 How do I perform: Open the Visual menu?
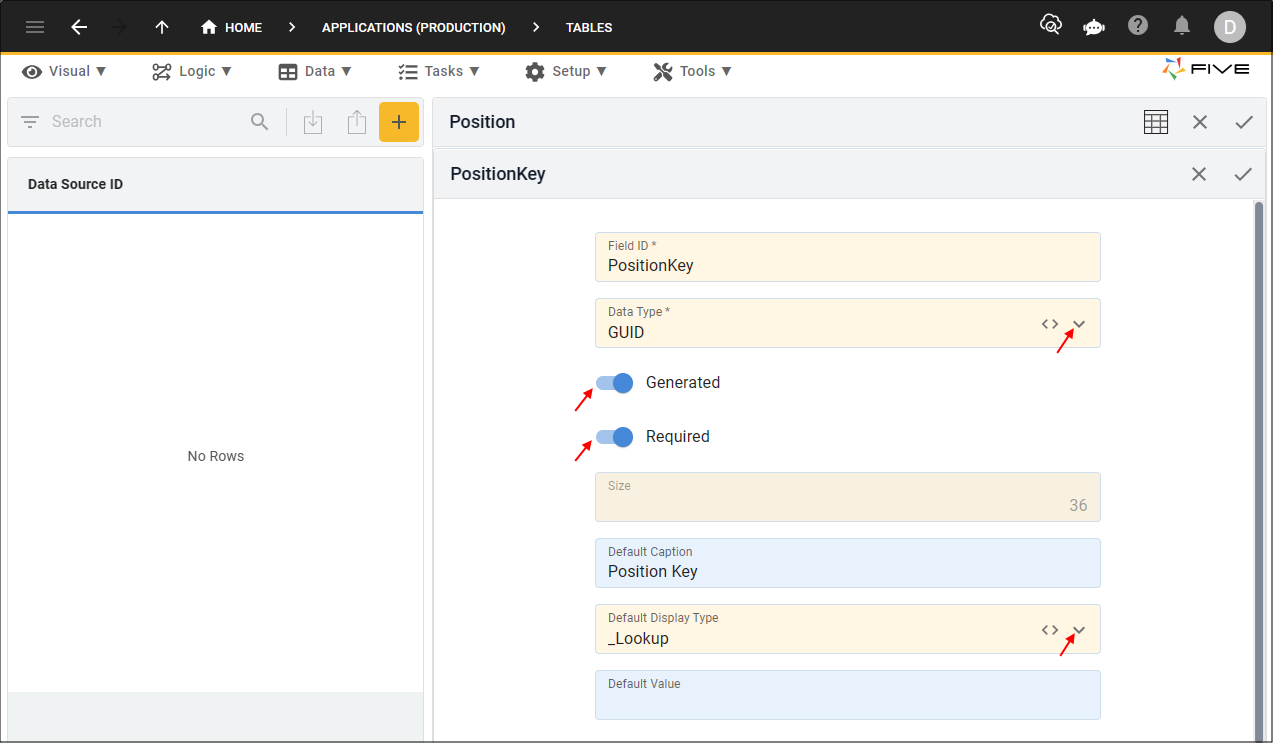coord(65,71)
